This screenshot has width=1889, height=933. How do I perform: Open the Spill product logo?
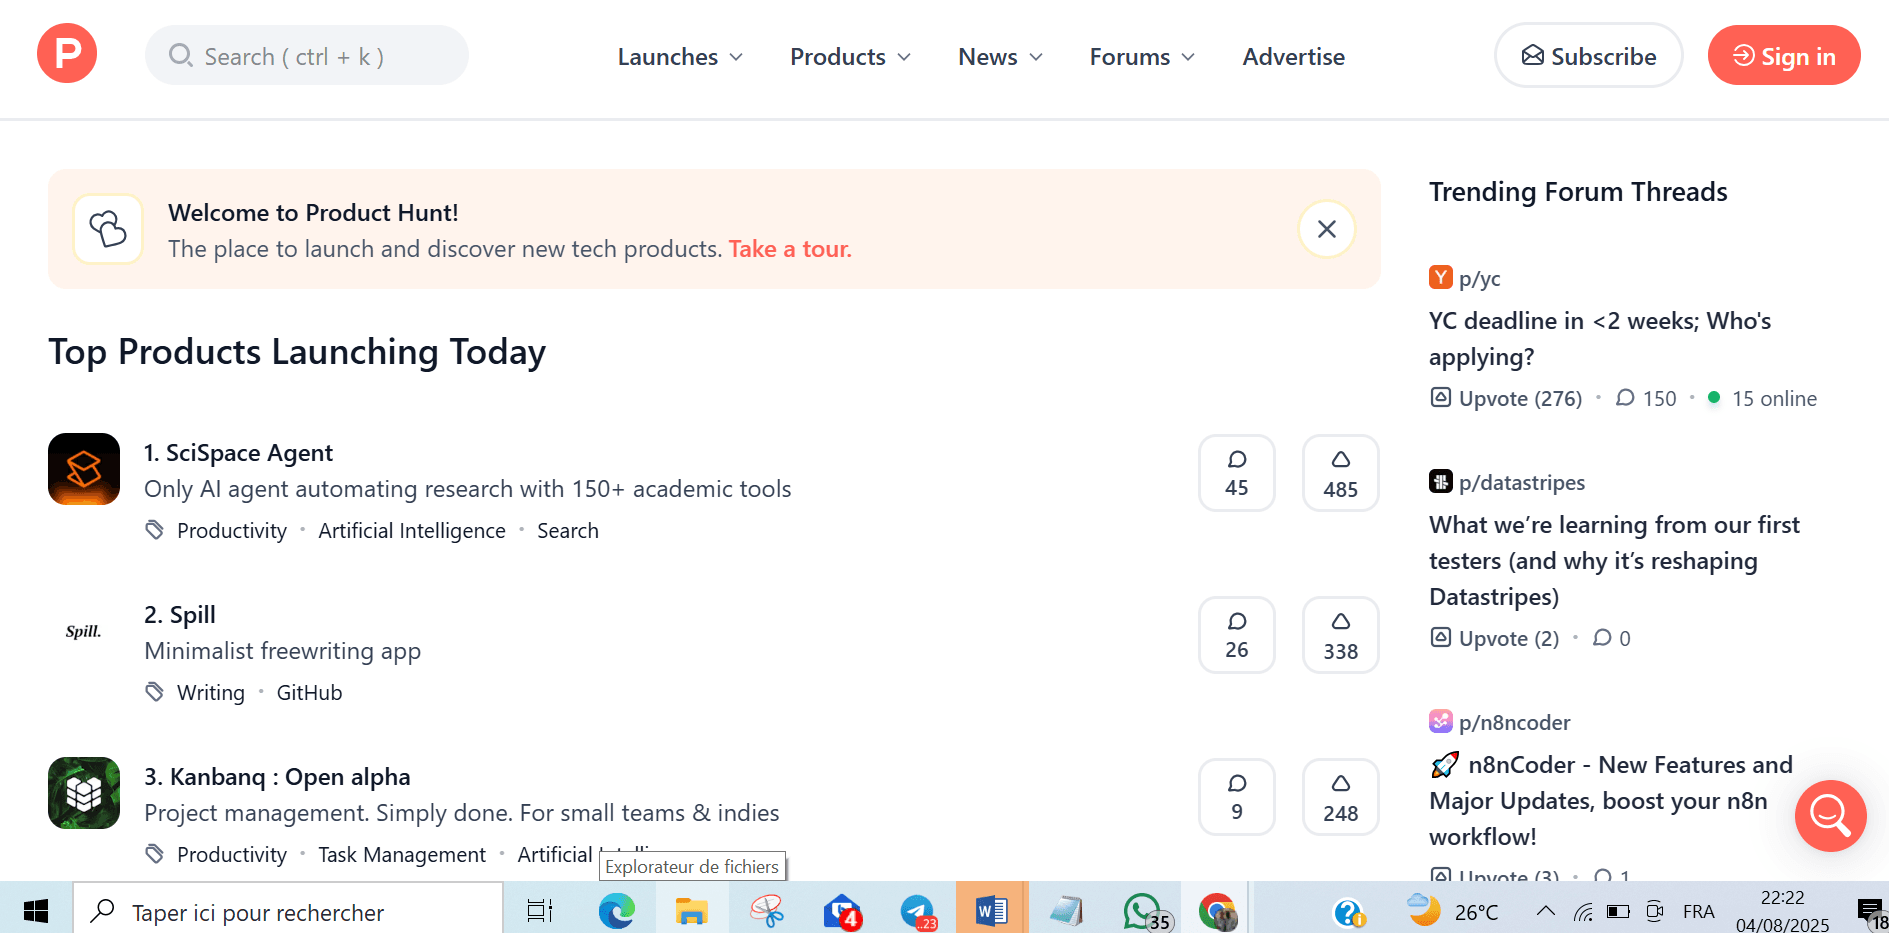(84, 631)
